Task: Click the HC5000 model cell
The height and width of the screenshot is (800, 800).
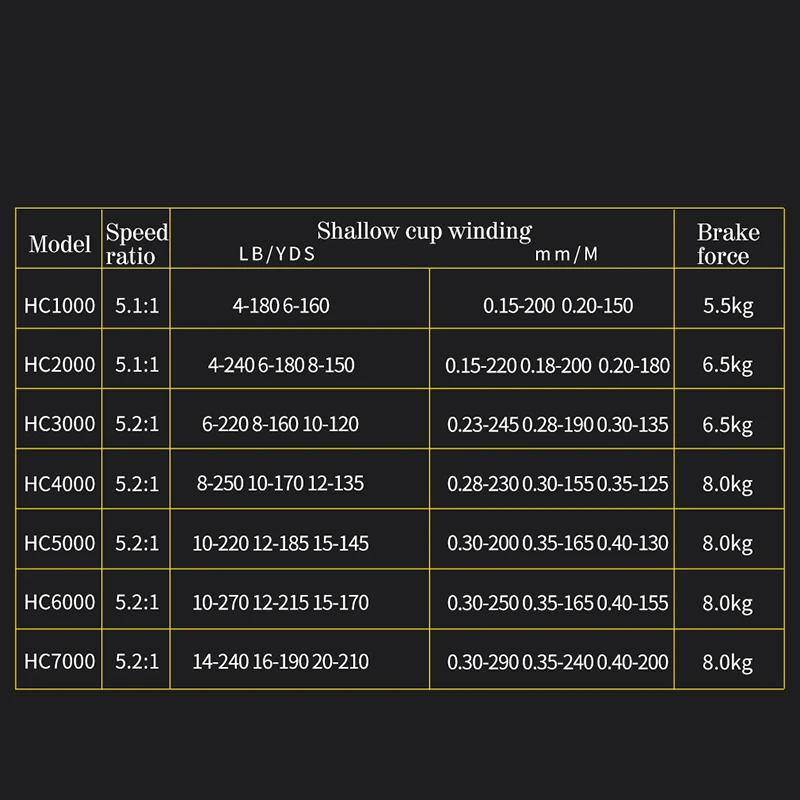Action: (x=60, y=543)
